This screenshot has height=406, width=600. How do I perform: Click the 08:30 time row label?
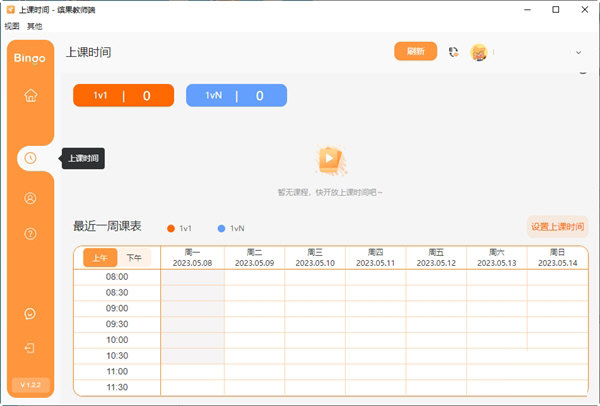tap(117, 293)
